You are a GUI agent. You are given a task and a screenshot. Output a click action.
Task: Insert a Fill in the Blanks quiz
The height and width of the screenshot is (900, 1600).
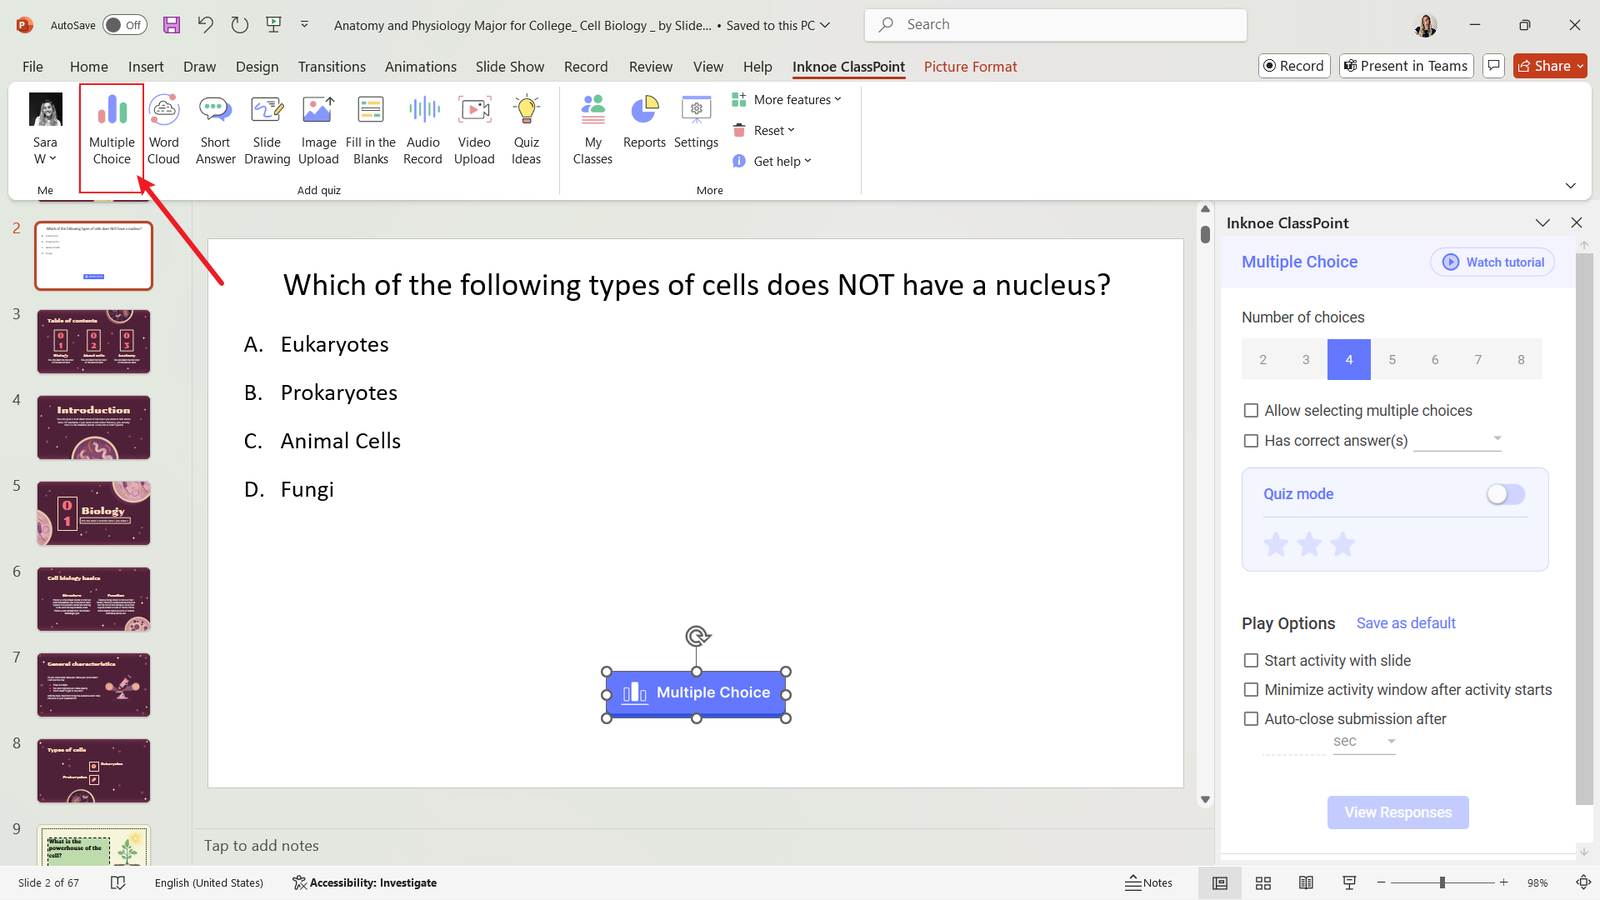click(370, 130)
